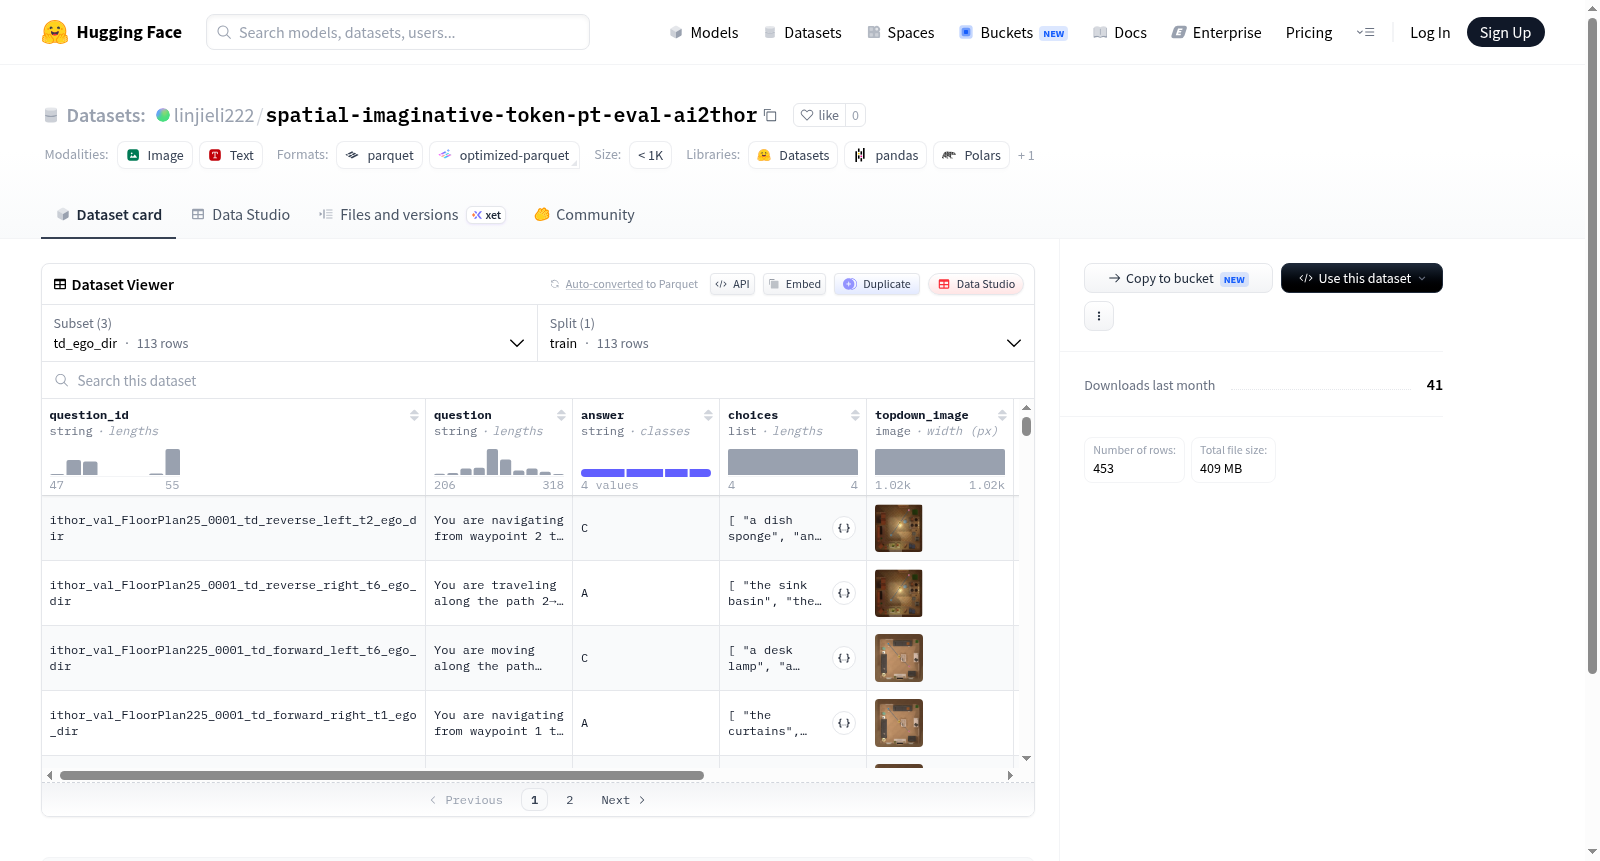Click the Duplicate button
This screenshot has height=861, width=1600.
[x=877, y=284]
